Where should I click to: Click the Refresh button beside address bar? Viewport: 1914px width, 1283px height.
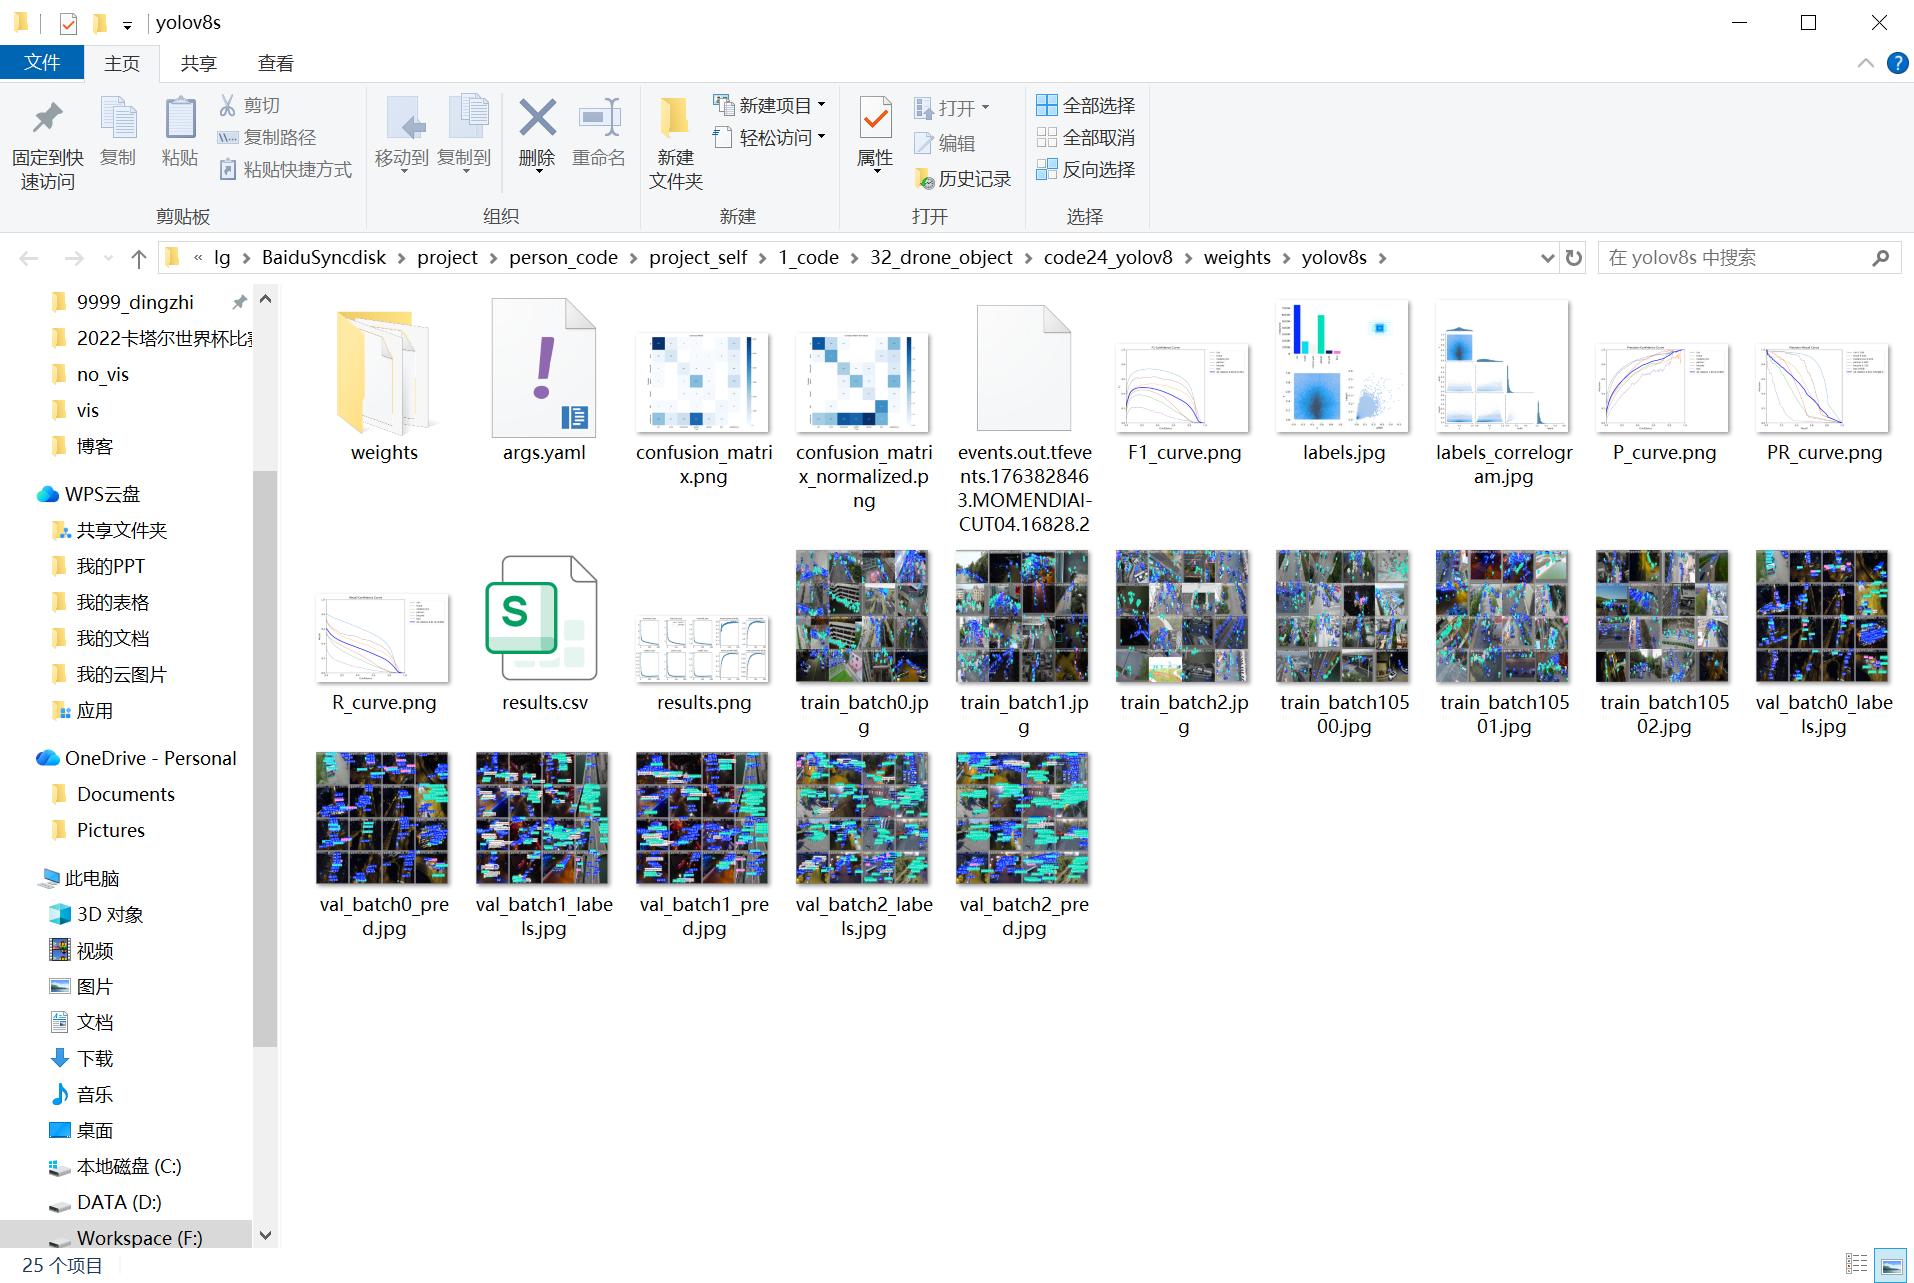1574,258
